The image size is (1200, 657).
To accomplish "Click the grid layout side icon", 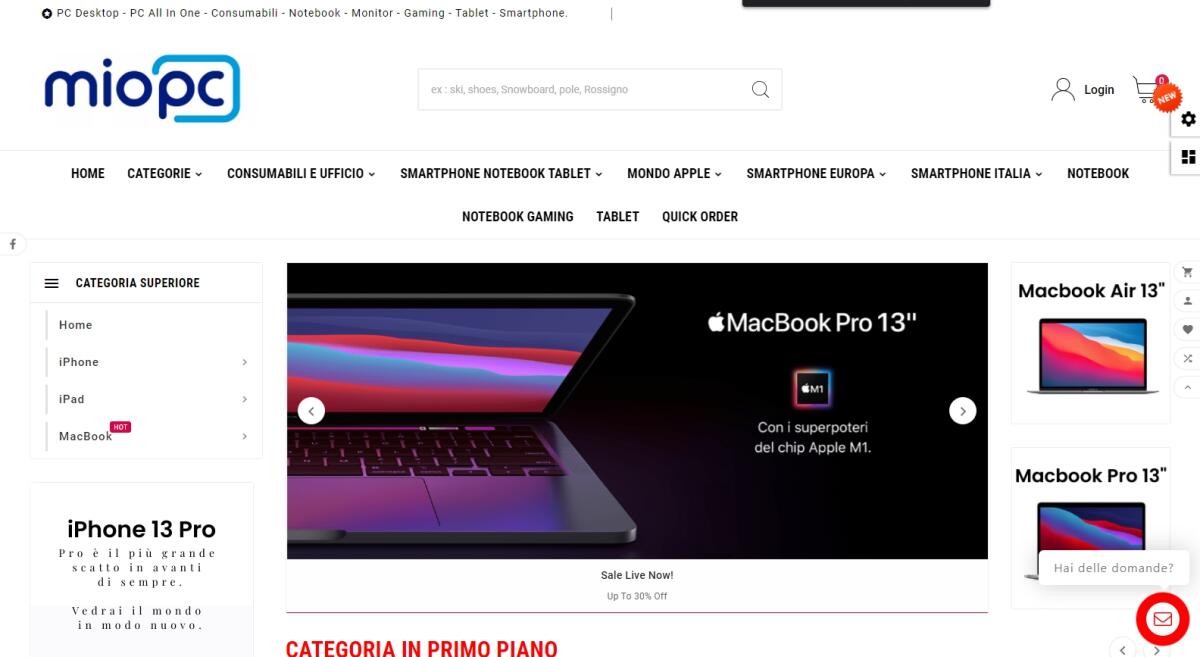I will (1188, 157).
